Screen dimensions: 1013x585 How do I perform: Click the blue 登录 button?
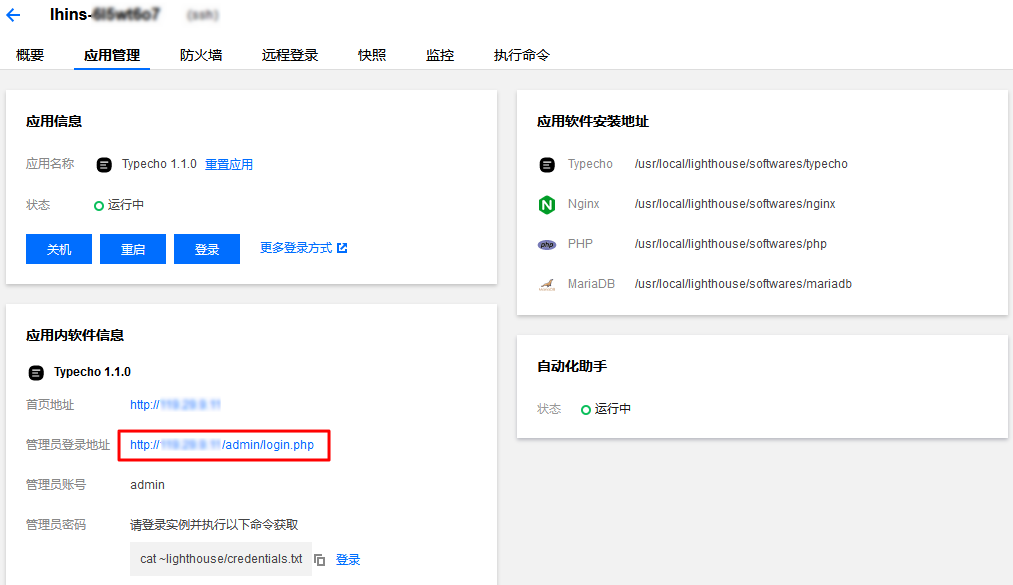pyautogui.click(x=207, y=249)
